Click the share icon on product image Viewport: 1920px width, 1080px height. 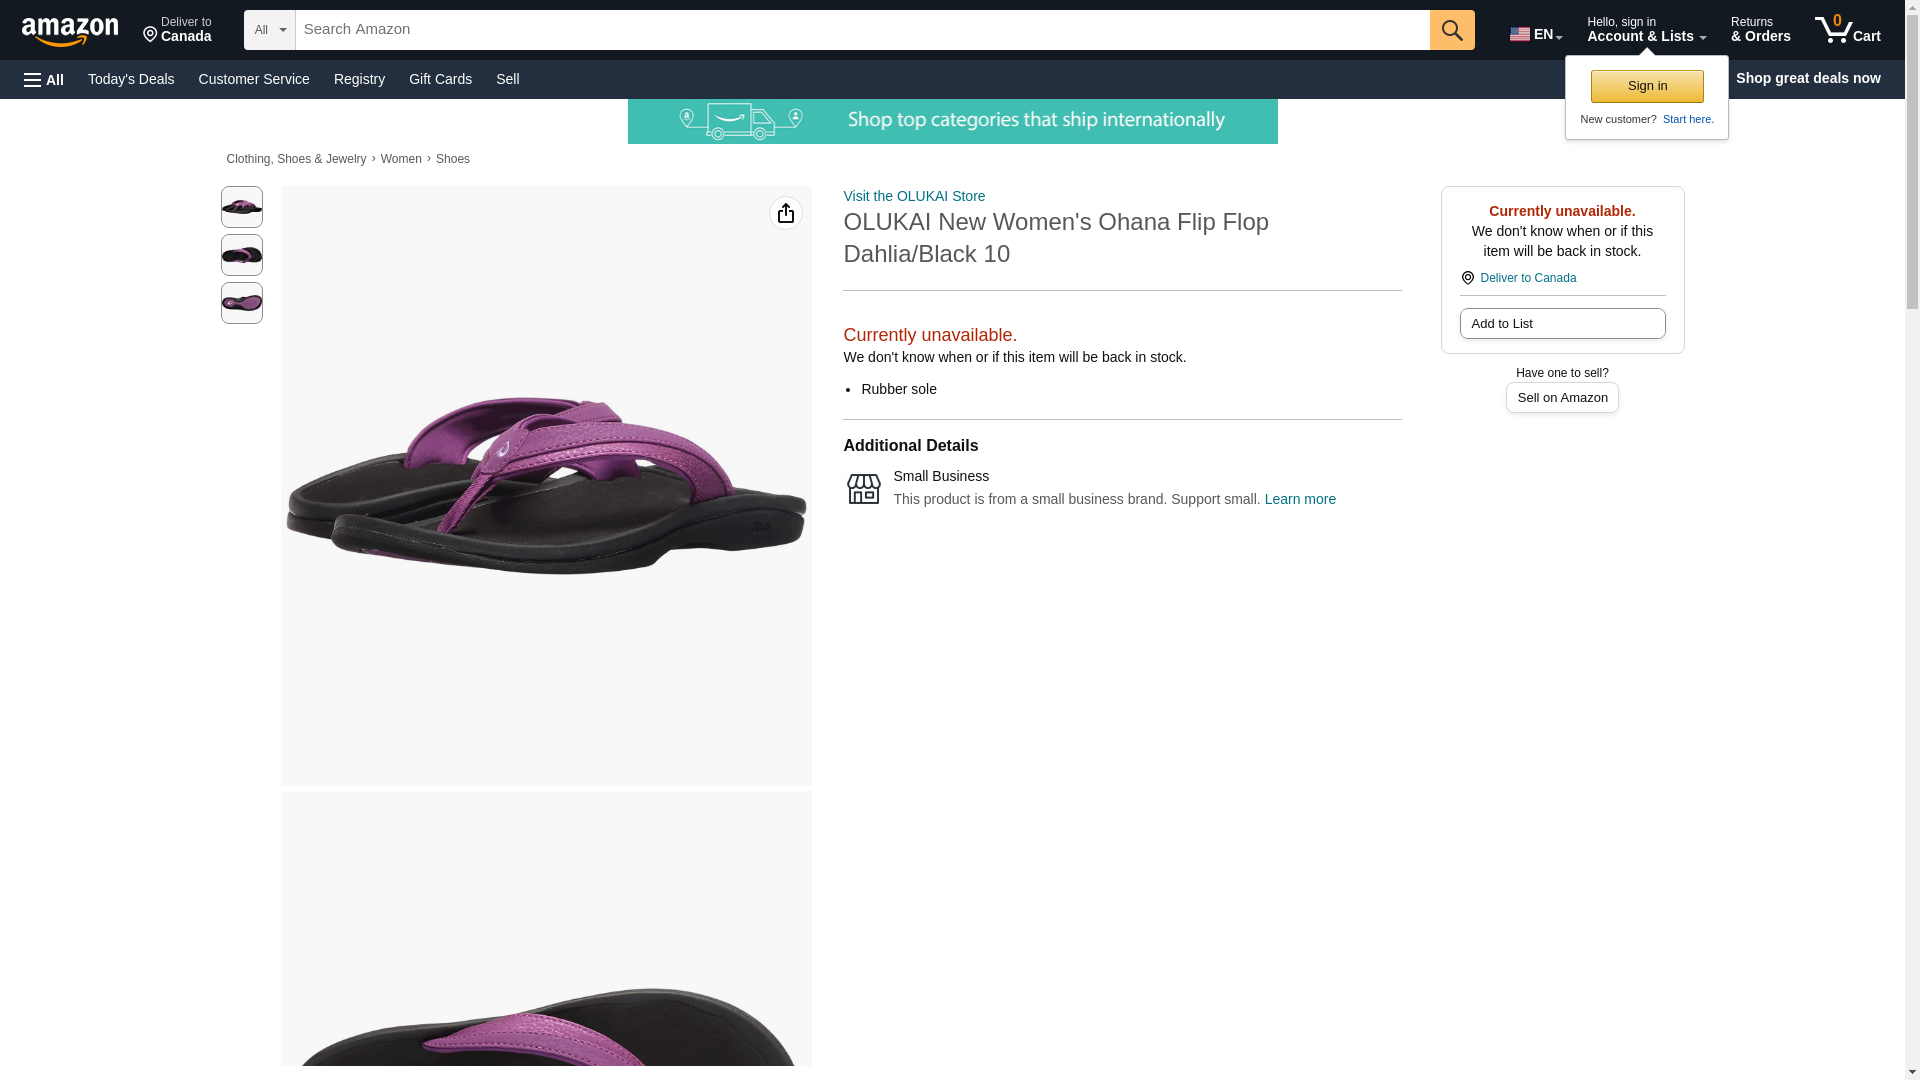[785, 213]
